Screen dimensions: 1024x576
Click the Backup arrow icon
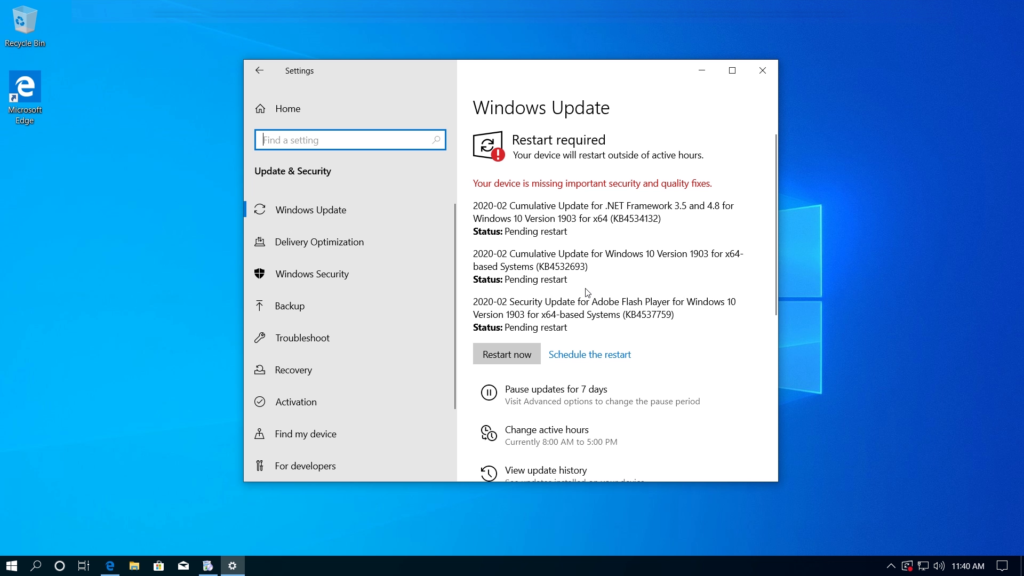[x=259, y=306]
